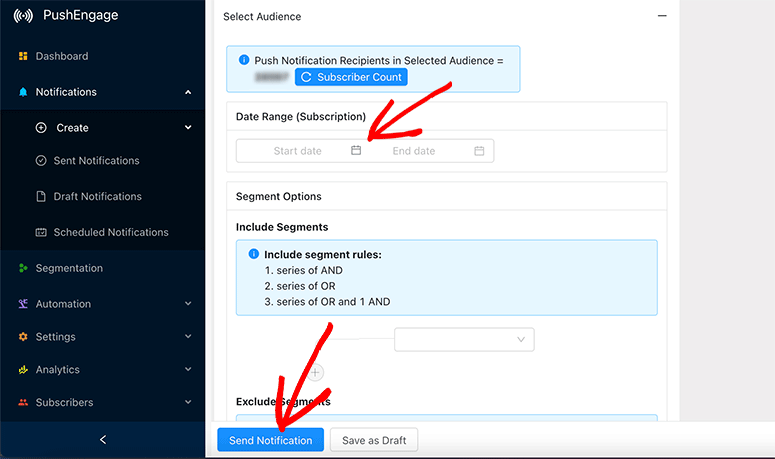Click the Segmentation icon in sidebar
775x459 pixels.
(23, 268)
